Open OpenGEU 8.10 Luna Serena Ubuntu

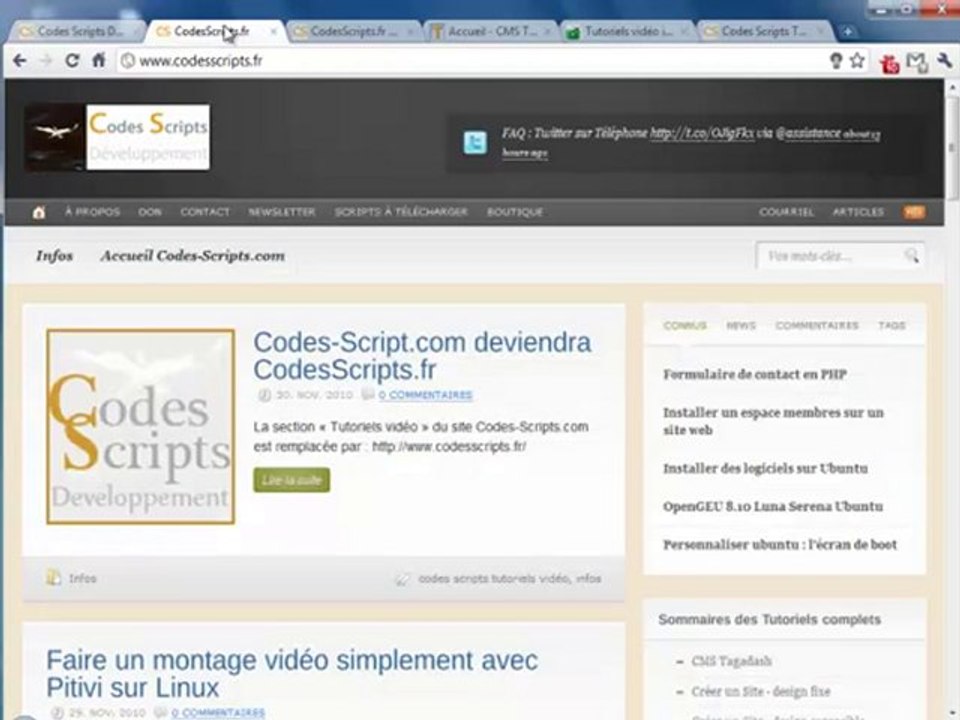click(x=773, y=506)
